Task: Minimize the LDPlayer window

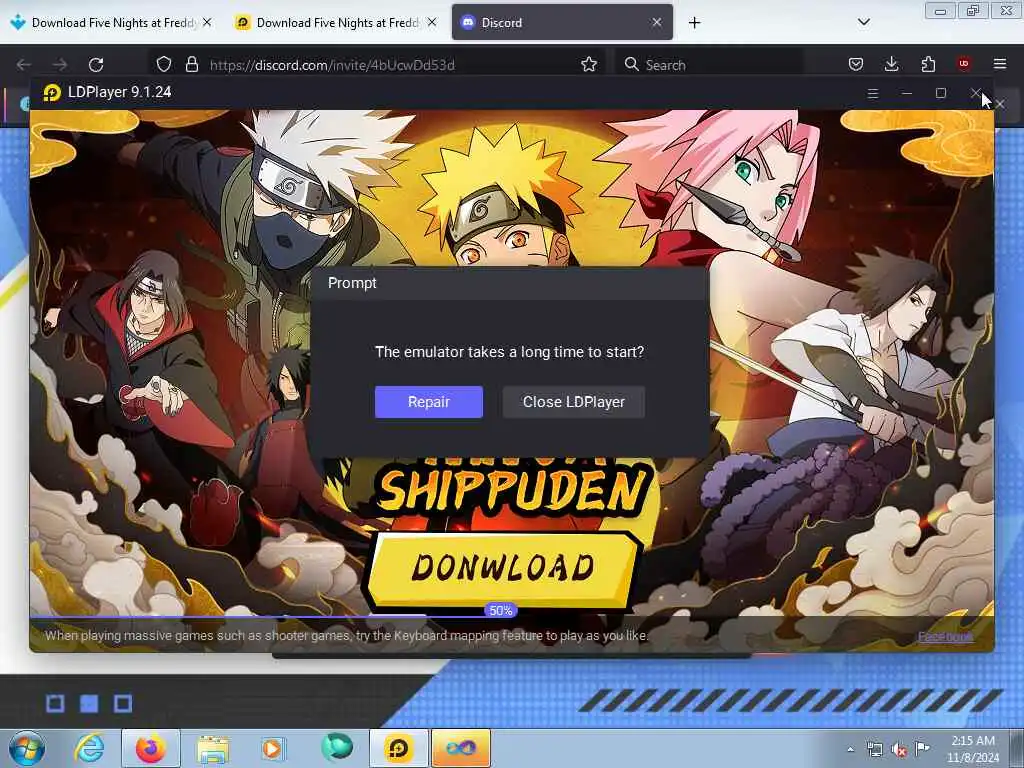Action: (x=906, y=93)
